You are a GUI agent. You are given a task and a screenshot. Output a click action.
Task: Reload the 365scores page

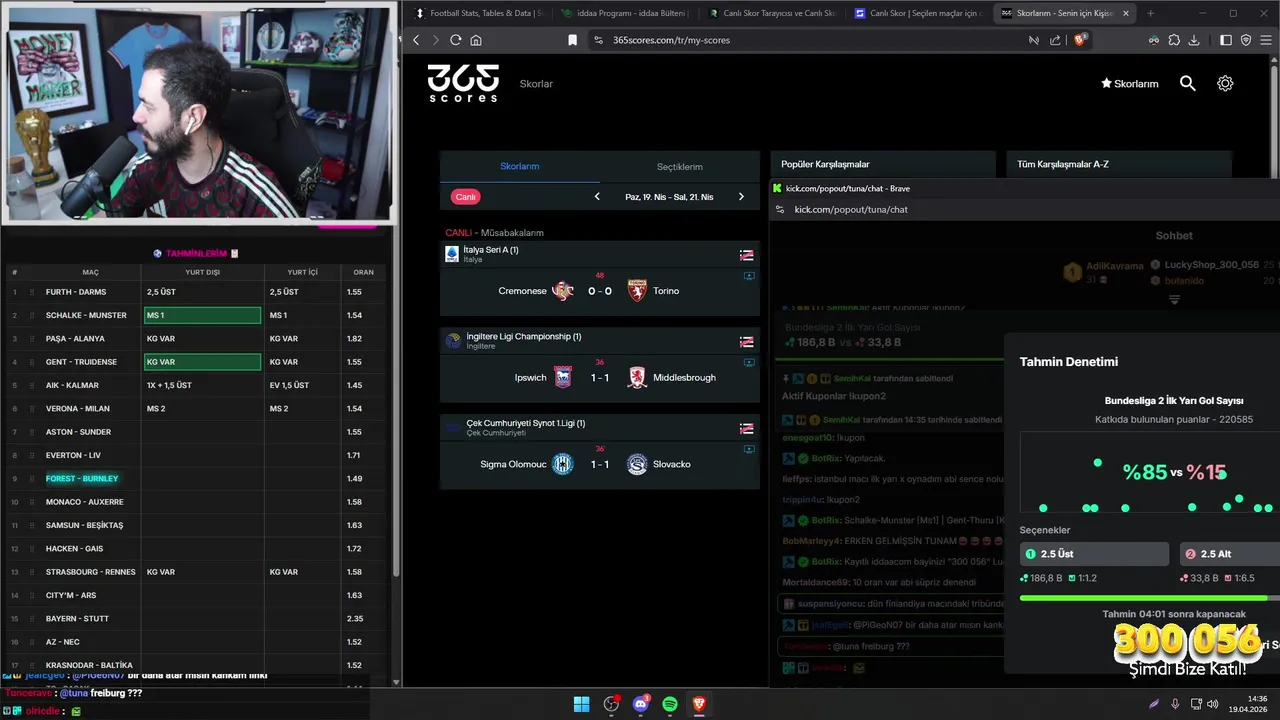tap(455, 40)
